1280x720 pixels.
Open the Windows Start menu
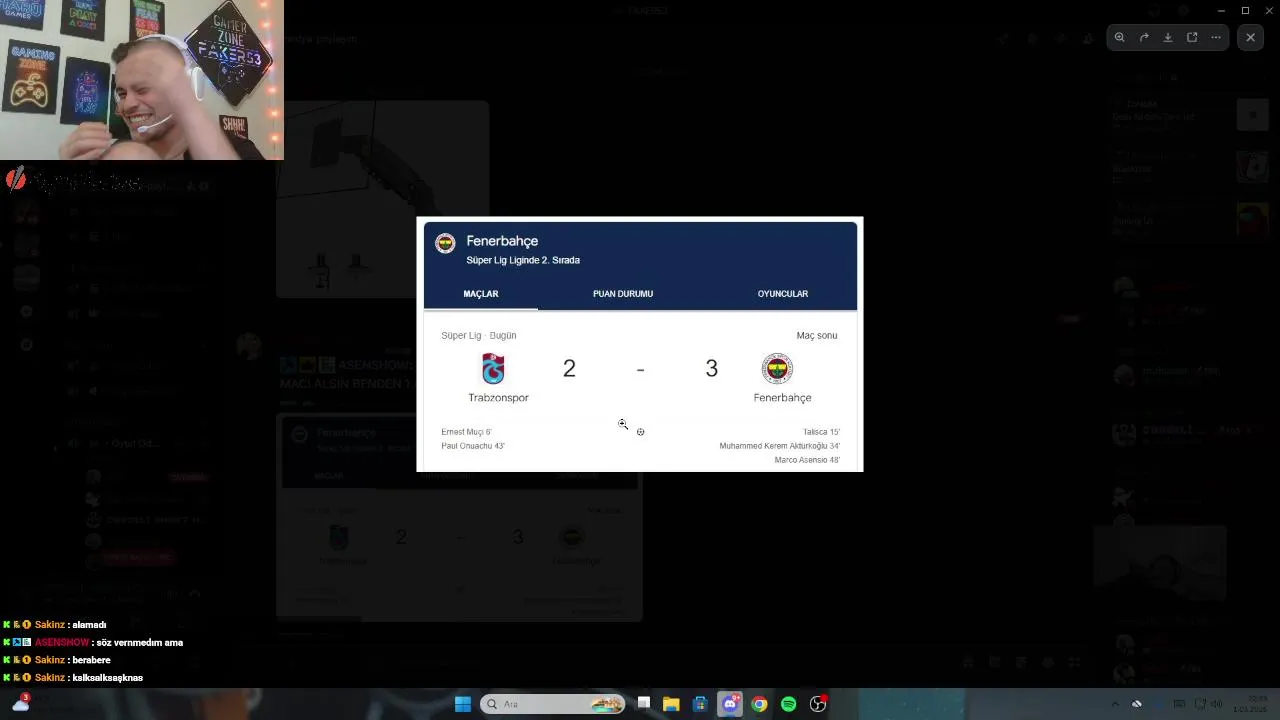click(x=463, y=704)
